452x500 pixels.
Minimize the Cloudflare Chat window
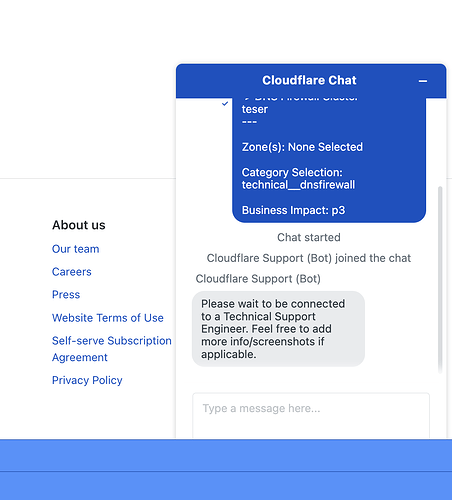coord(423,81)
